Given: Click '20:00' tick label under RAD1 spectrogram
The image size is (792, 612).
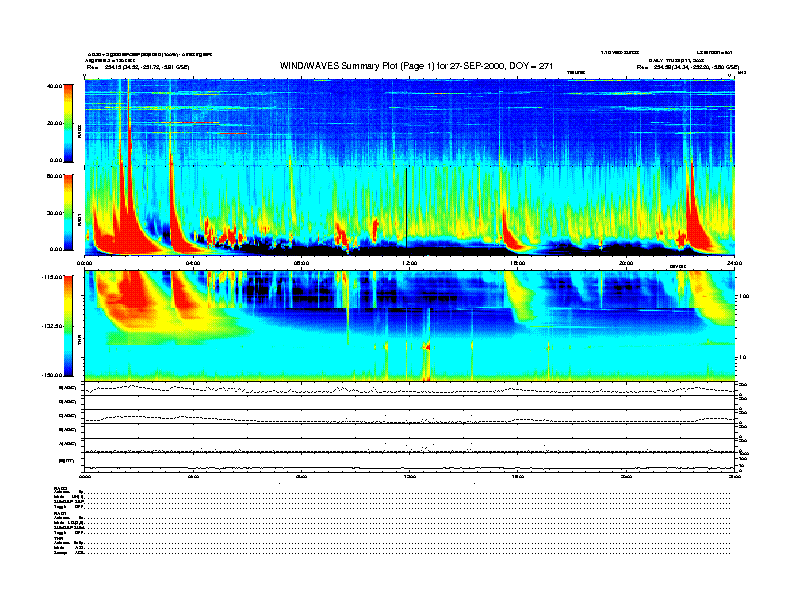Looking at the screenshot, I should pyautogui.click(x=626, y=263).
